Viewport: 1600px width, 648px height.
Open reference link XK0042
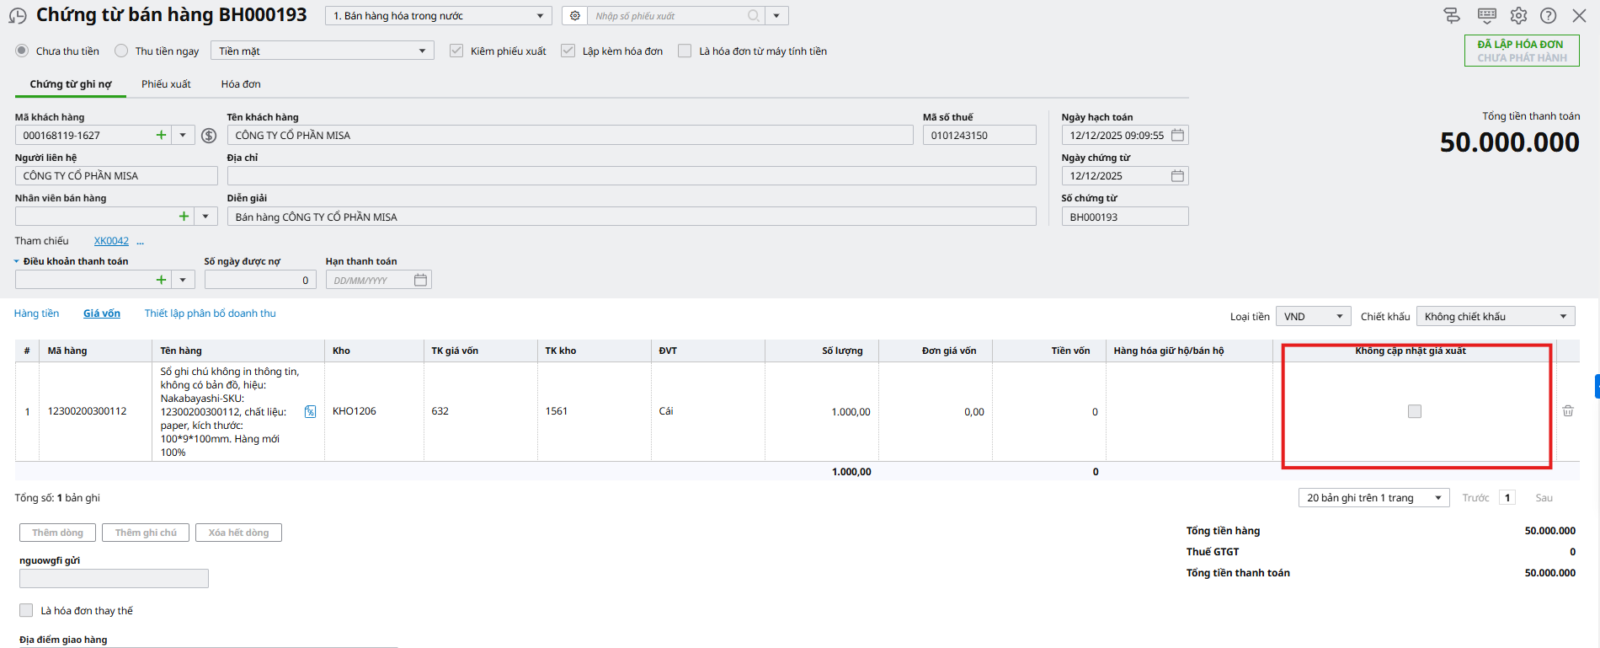111,241
